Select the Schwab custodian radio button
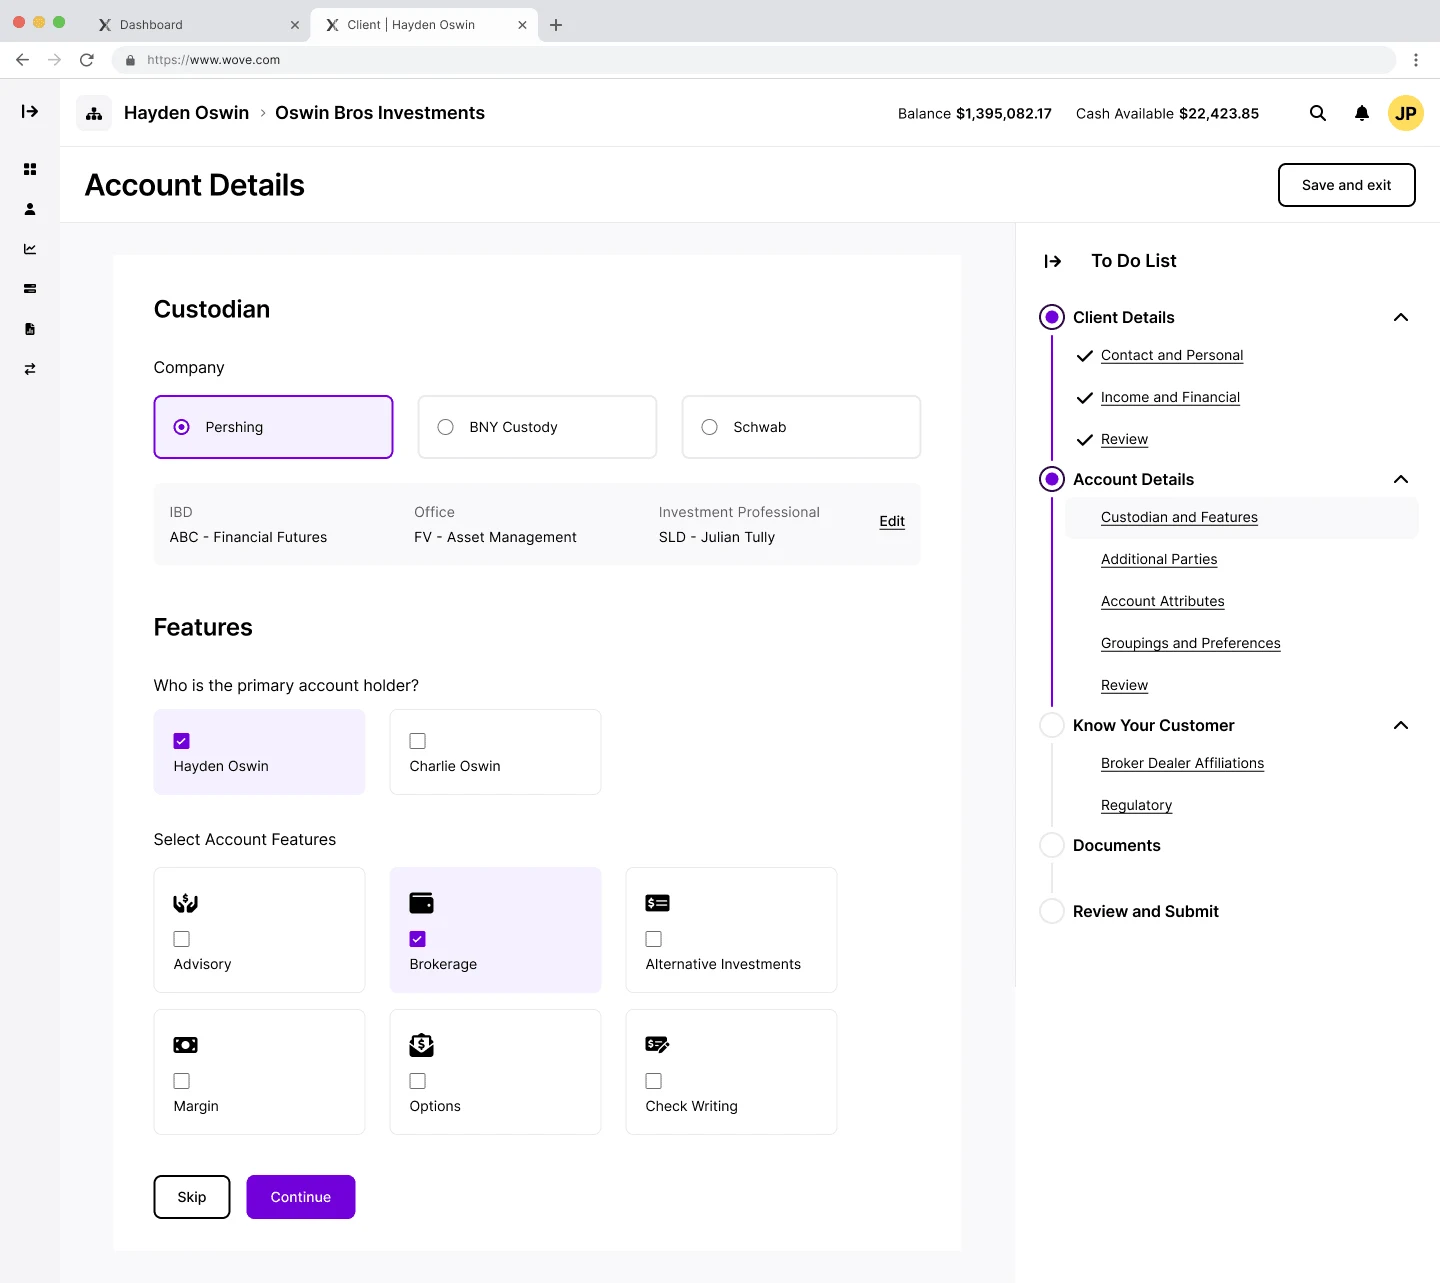 tap(710, 427)
